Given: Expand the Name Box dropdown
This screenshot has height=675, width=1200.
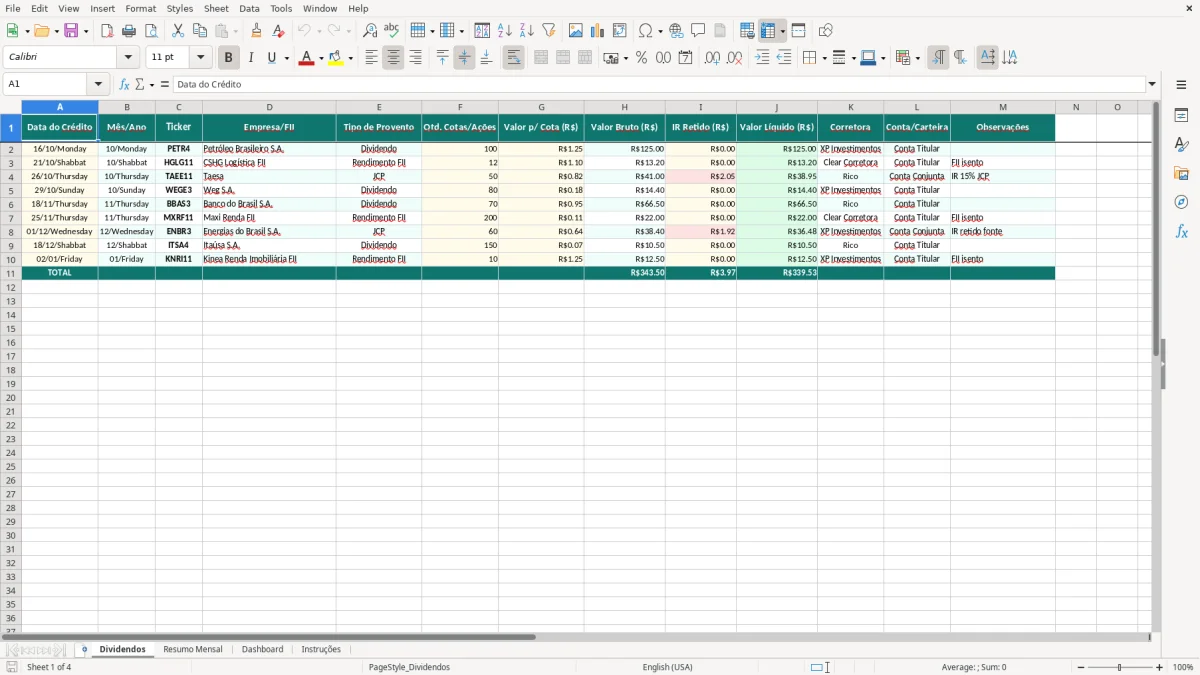Looking at the screenshot, I should point(98,84).
